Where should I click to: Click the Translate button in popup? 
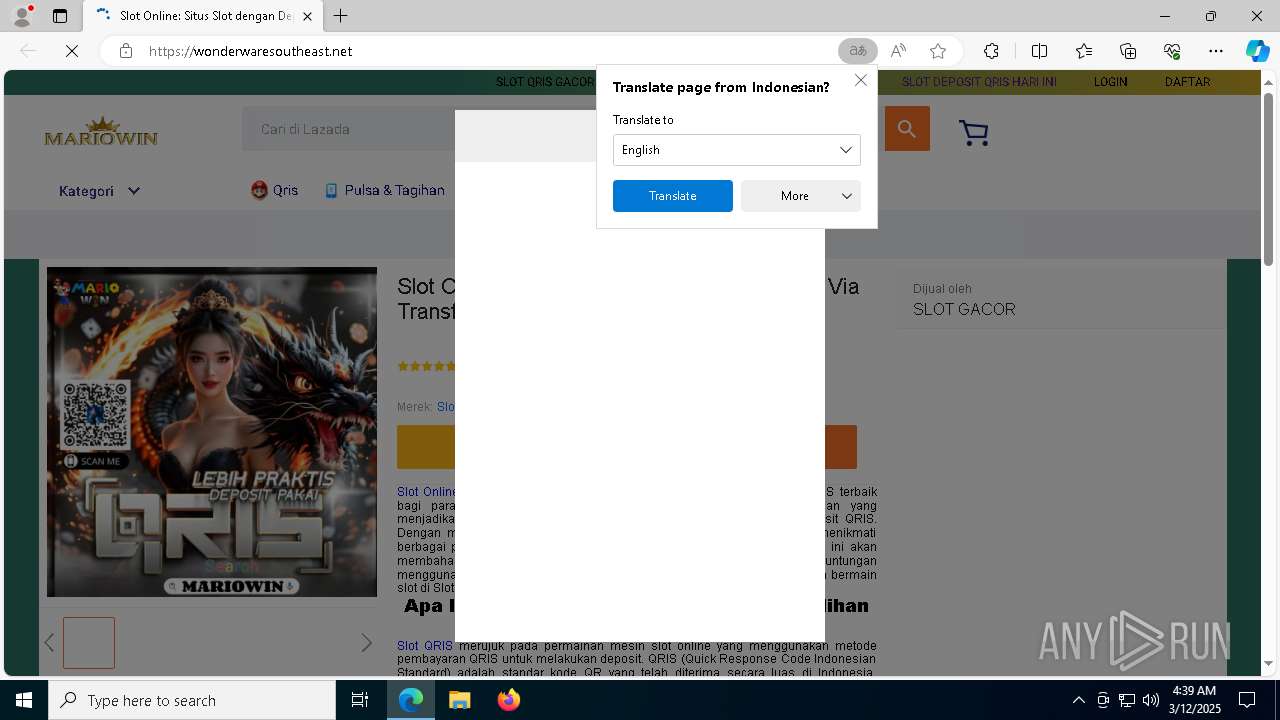pos(672,196)
